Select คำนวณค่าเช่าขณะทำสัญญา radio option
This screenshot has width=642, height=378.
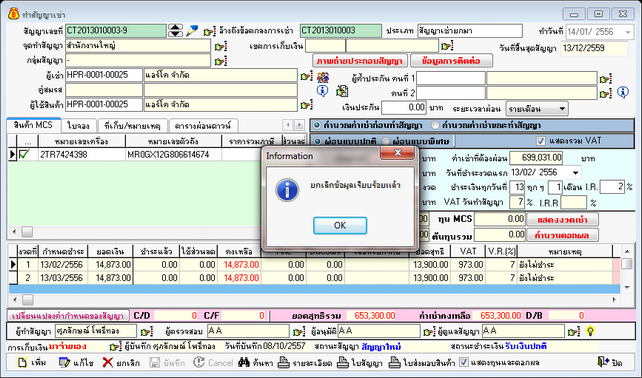tap(435, 125)
